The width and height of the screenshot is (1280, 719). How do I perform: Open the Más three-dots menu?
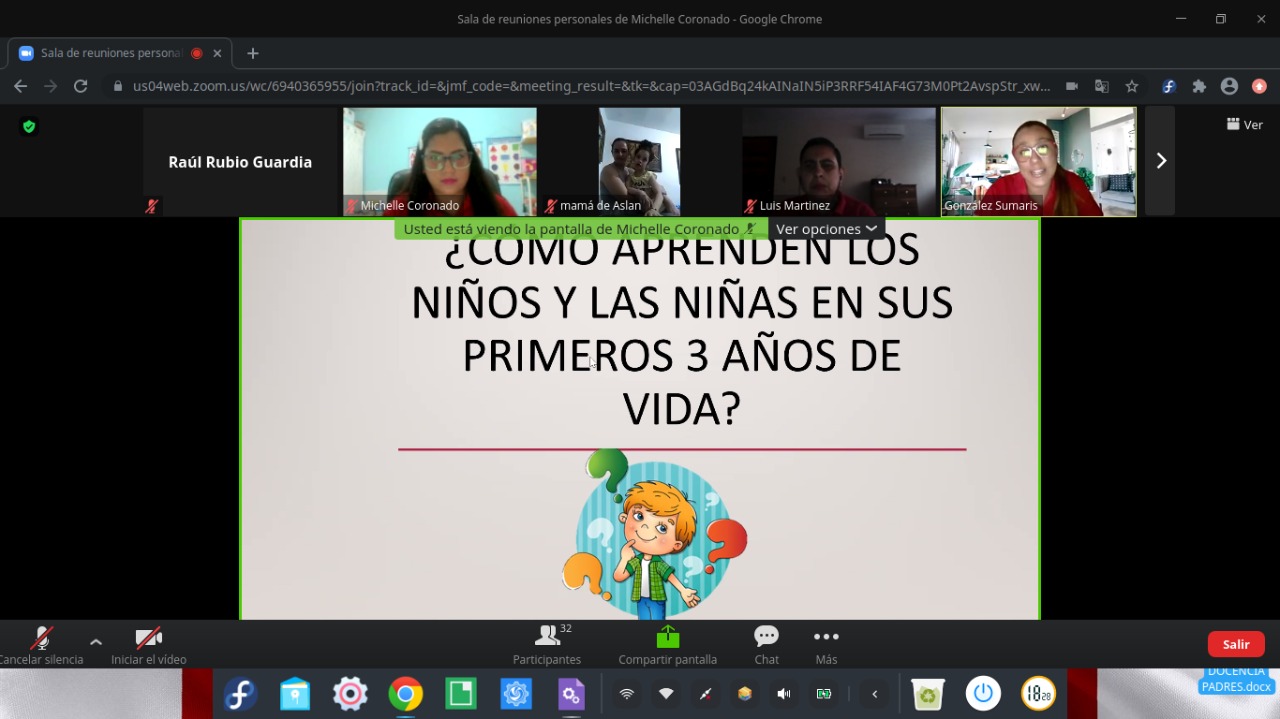point(826,637)
